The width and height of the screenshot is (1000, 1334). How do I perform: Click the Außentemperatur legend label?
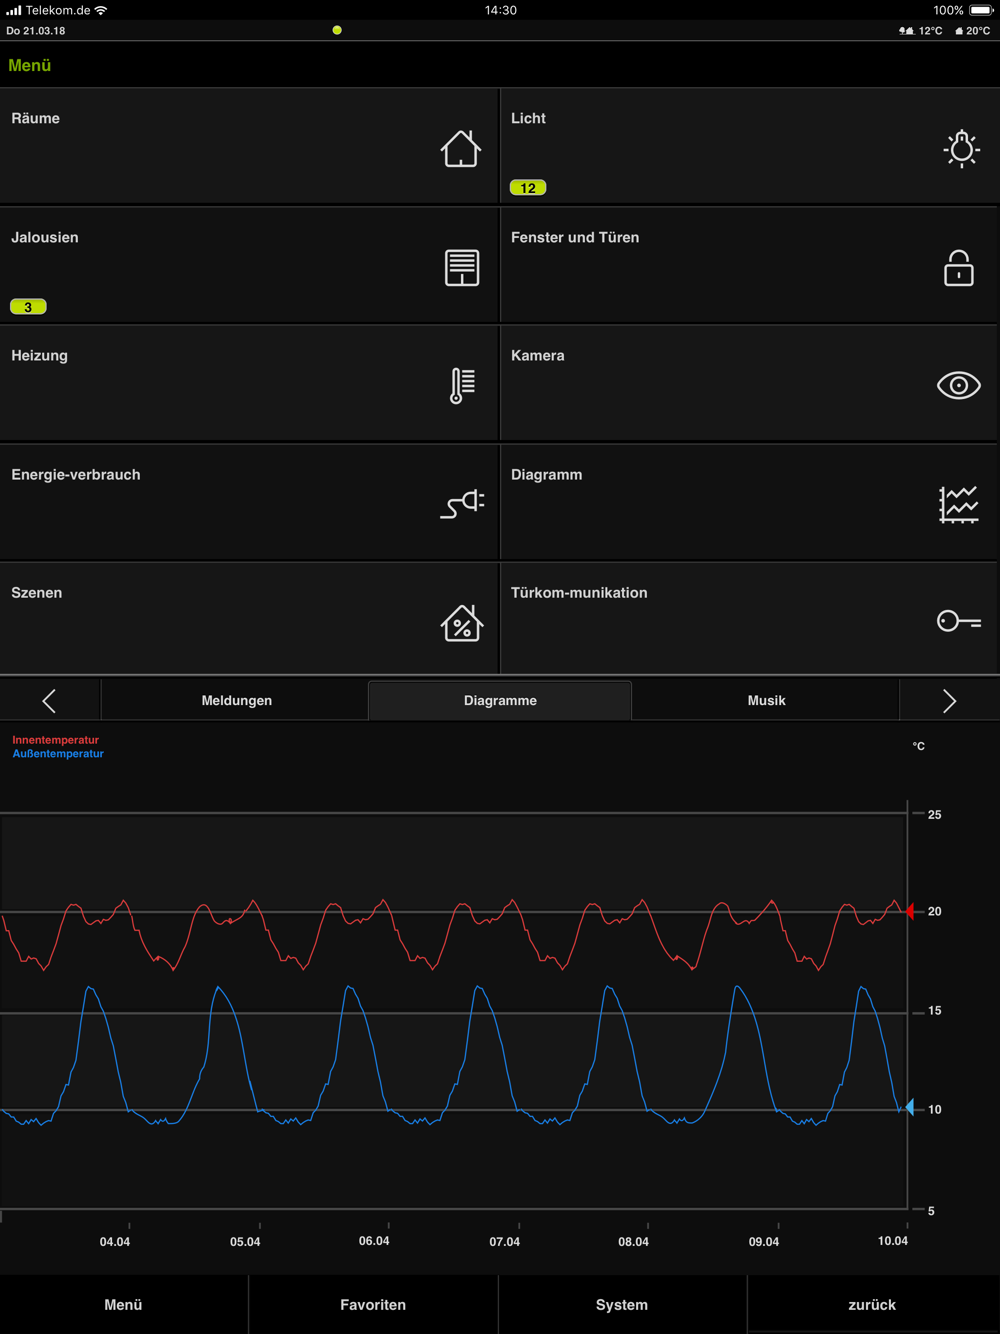pos(58,754)
